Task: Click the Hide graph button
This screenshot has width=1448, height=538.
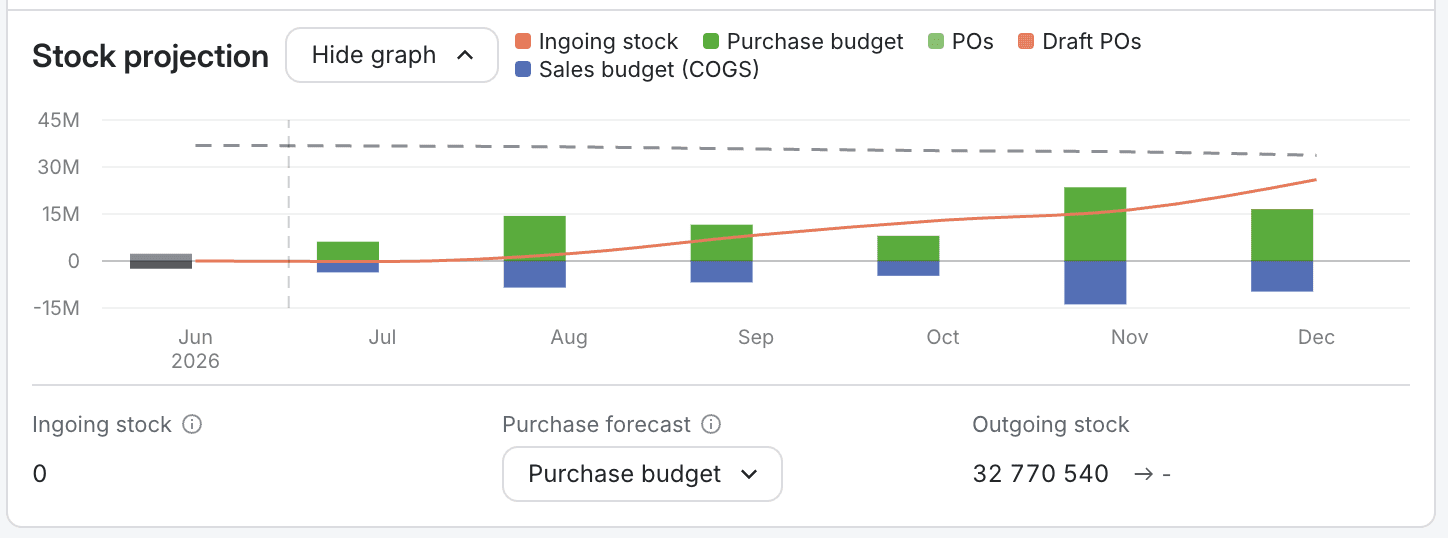Action: (392, 55)
